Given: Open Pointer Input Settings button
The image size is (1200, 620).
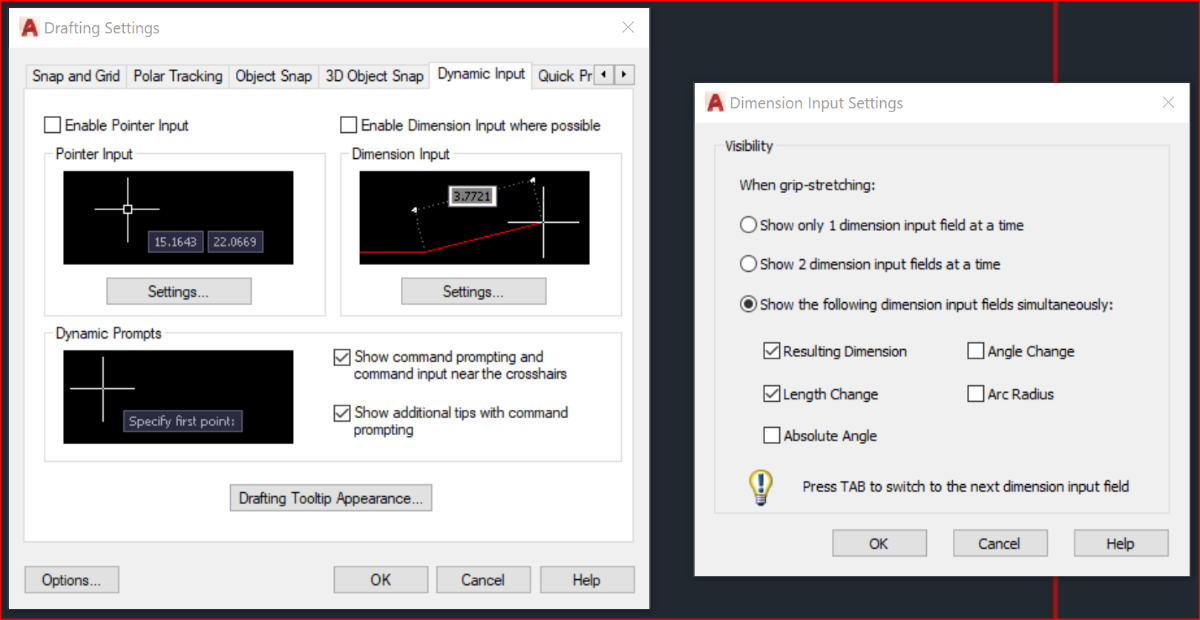Looking at the screenshot, I should click(178, 292).
